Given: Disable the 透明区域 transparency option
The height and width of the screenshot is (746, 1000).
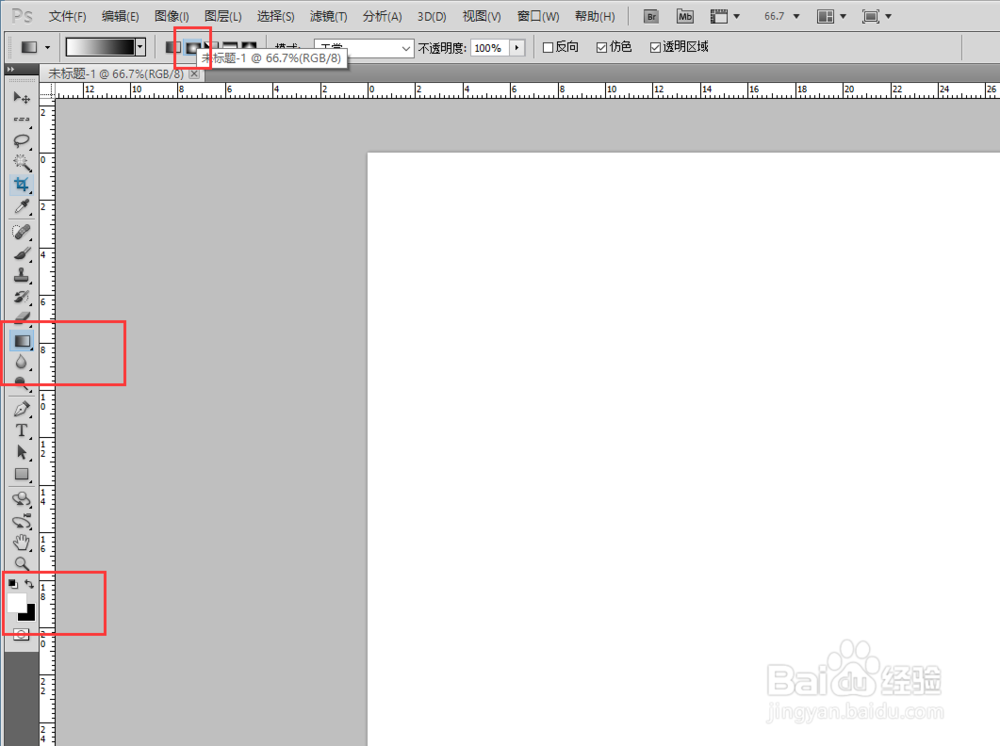Looking at the screenshot, I should (x=654, y=47).
